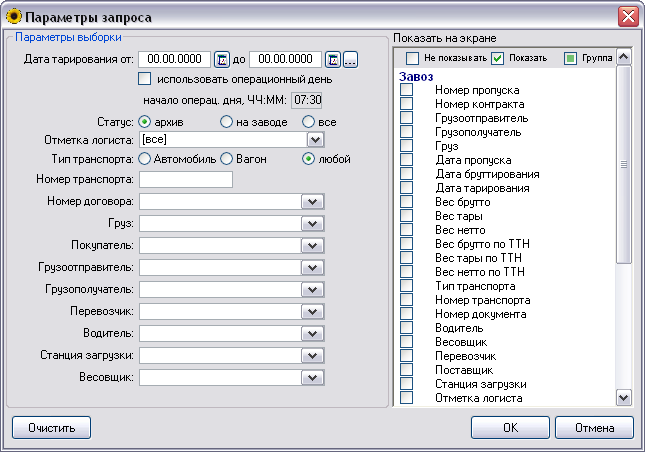This screenshot has width=645, height=452.
Task: Choose 'Автомобиль' transport type
Action: point(145,159)
